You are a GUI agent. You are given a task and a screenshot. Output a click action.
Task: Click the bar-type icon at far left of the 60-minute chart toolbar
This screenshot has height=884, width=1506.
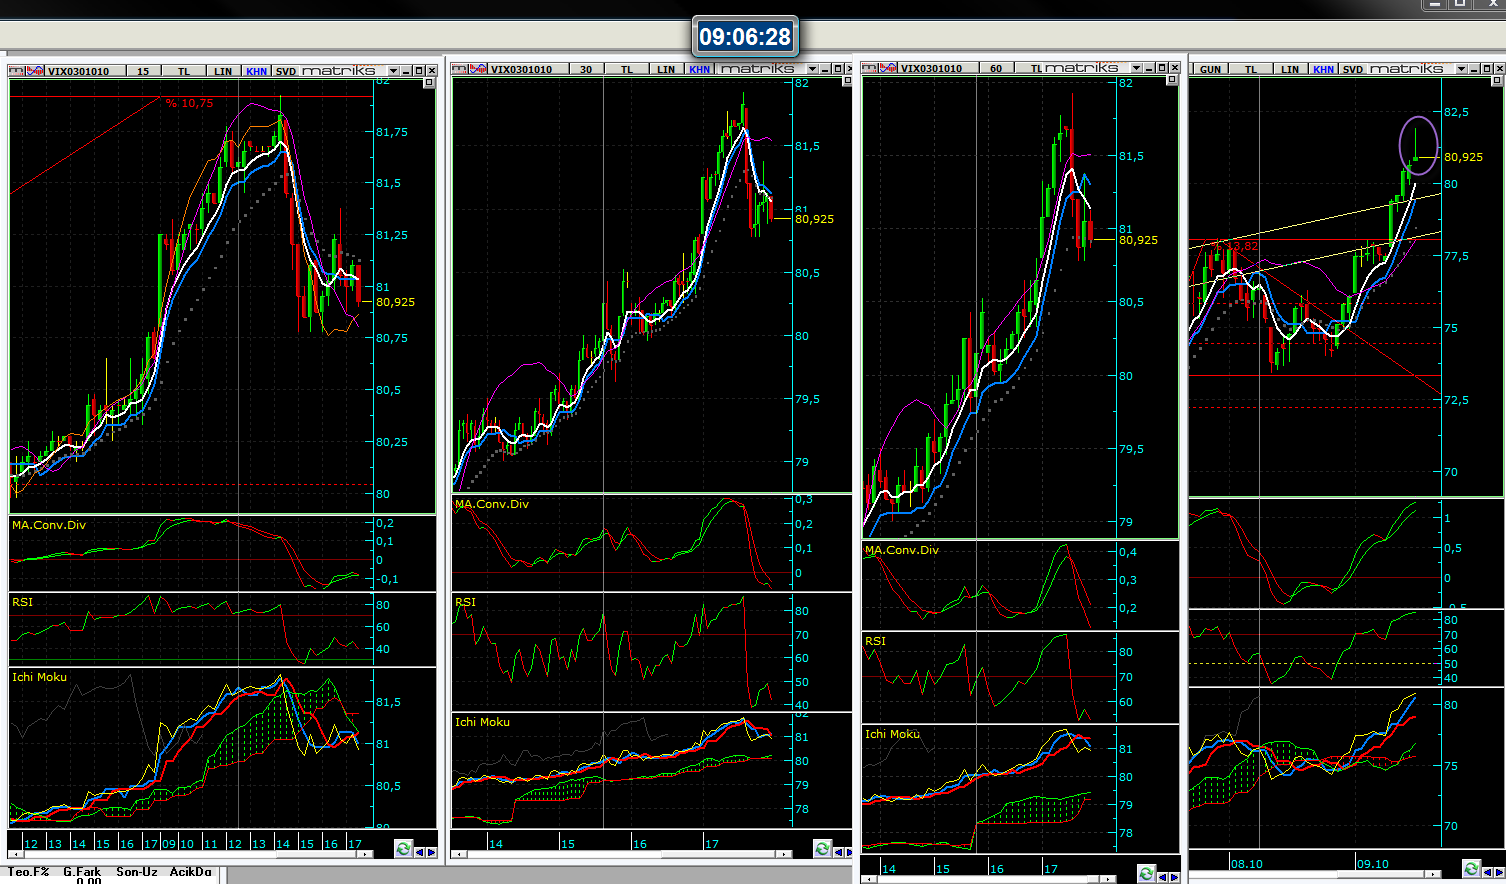tap(869, 68)
